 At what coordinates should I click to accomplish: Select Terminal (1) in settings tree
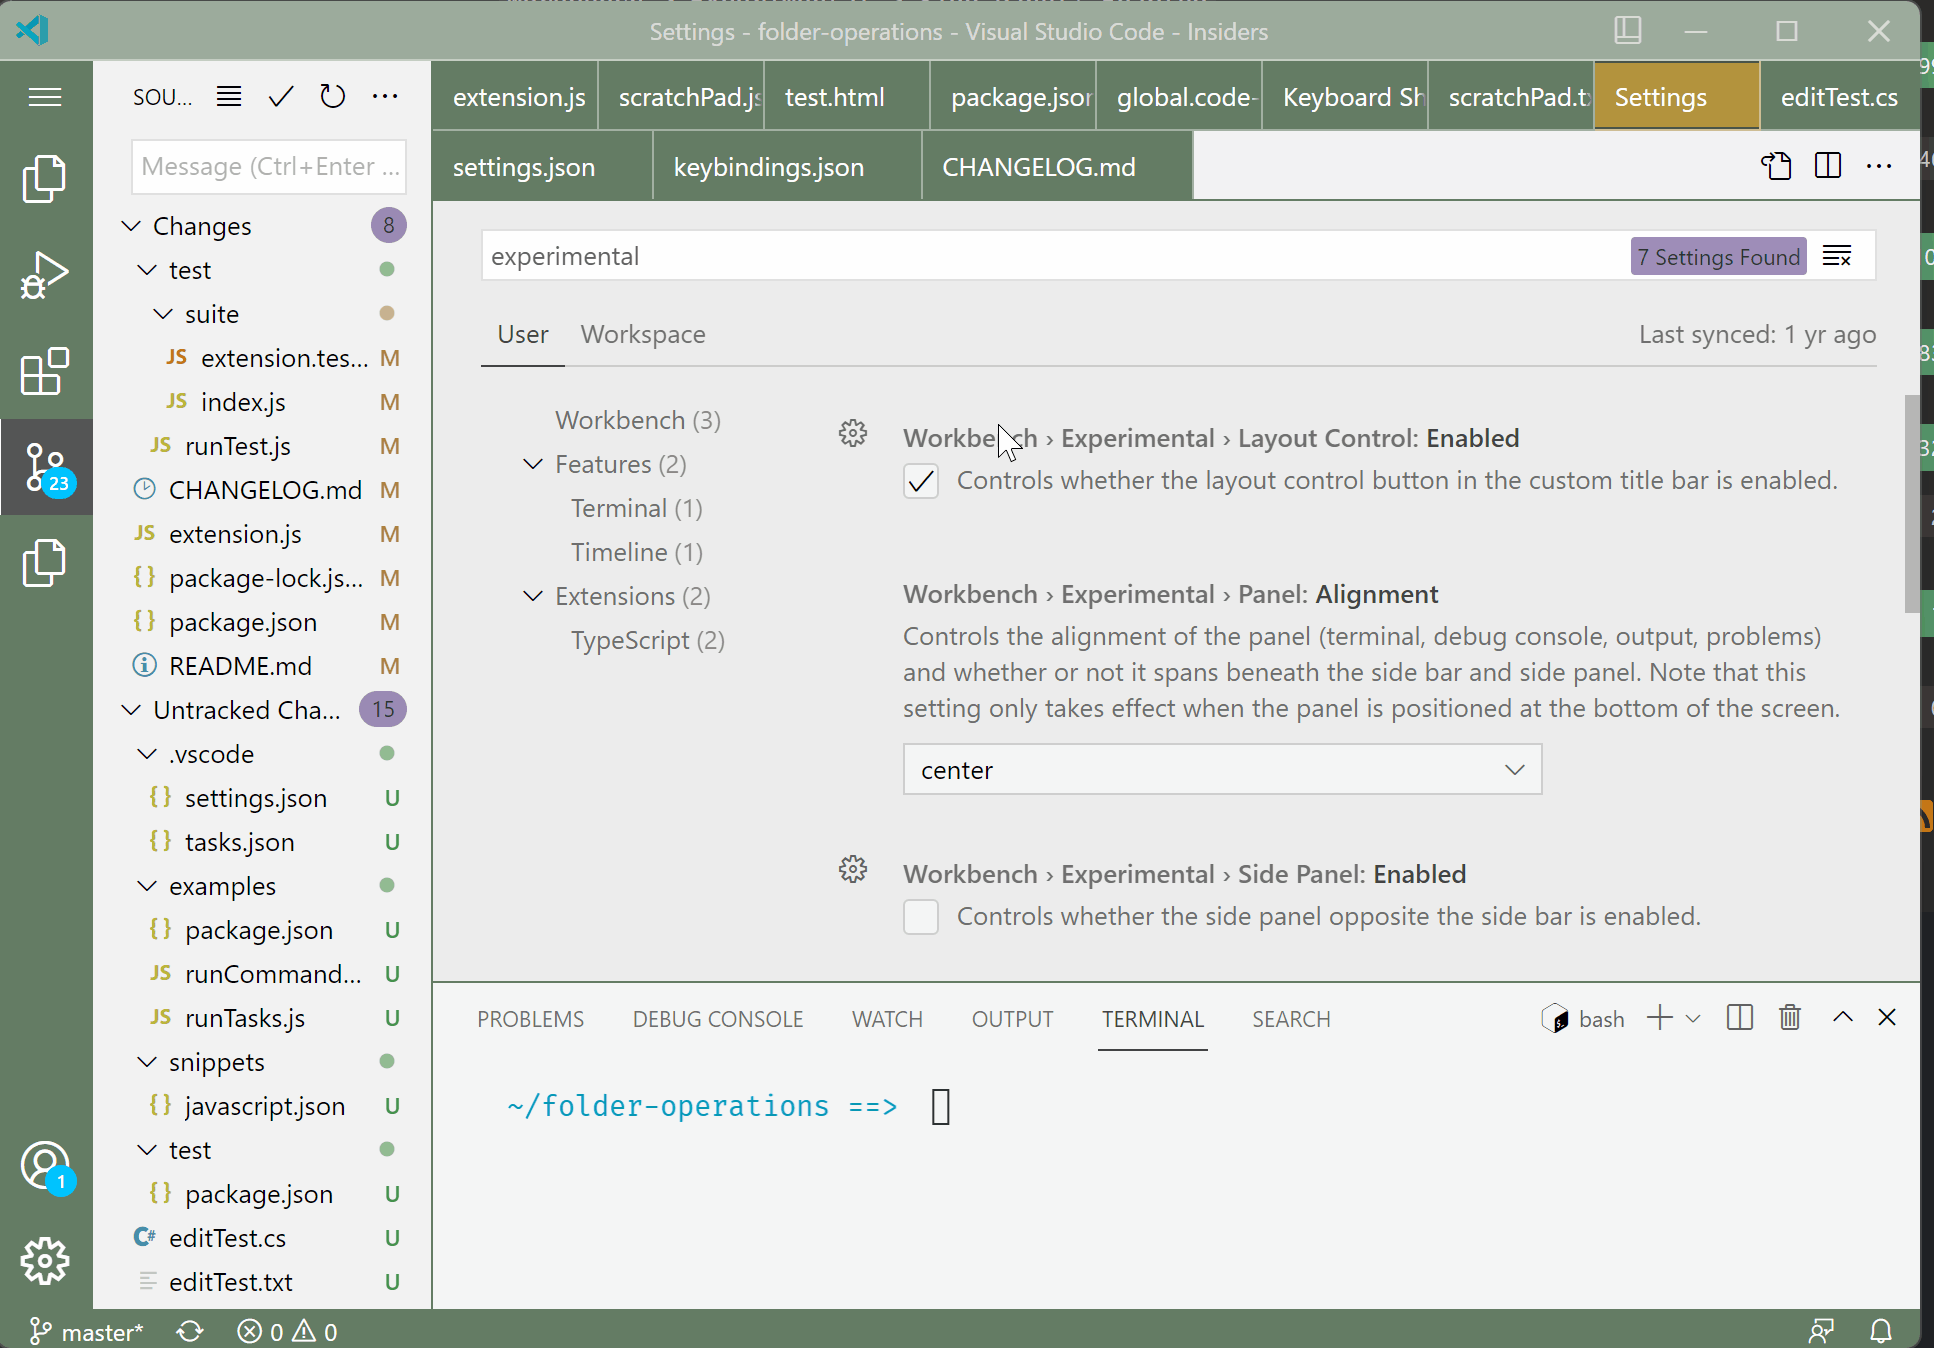tap(636, 508)
